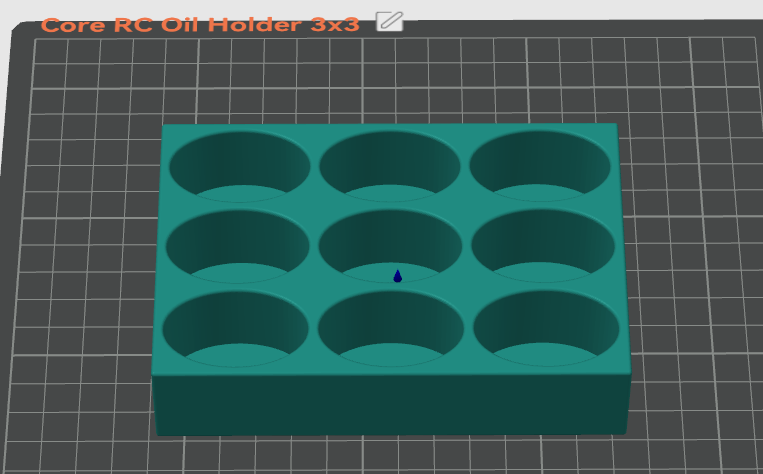Screen dimensions: 763x474
Task: Pick the bottom-right hole of the holder
Action: [x=546, y=327]
